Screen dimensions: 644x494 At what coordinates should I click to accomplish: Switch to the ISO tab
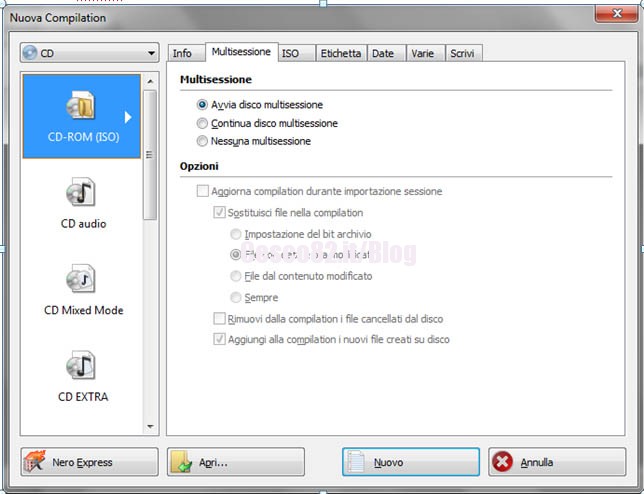296,53
